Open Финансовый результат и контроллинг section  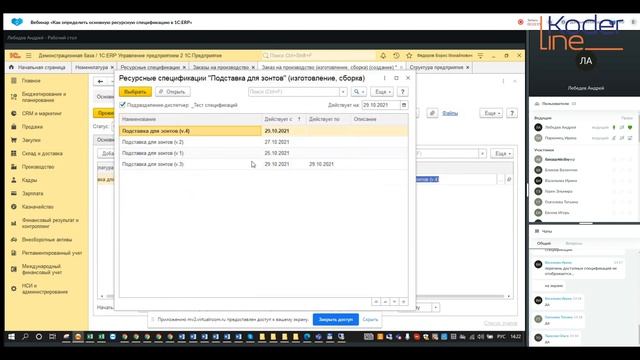(x=50, y=223)
